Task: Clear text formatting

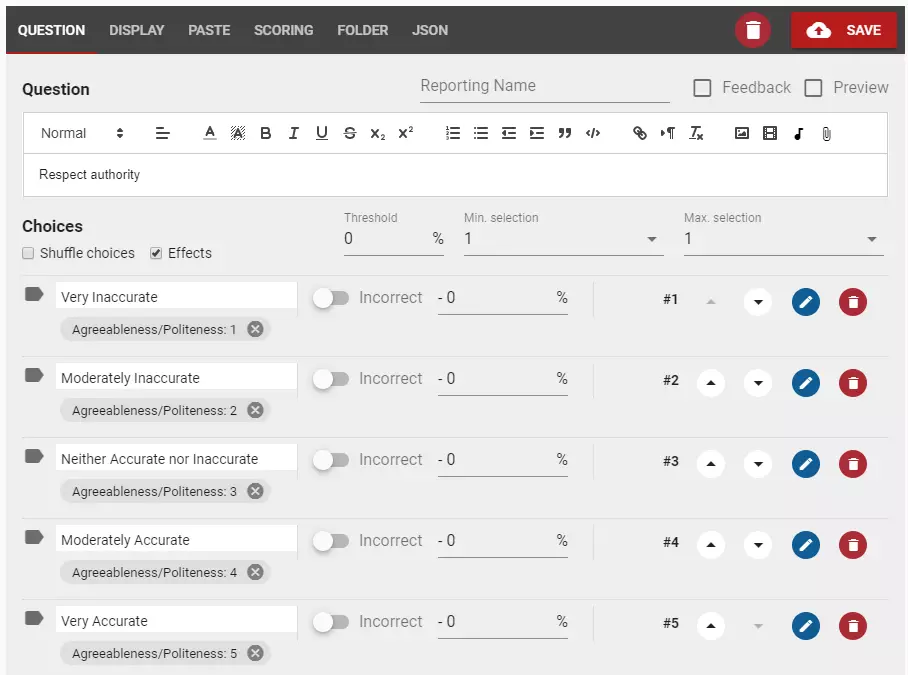Action: (696, 133)
